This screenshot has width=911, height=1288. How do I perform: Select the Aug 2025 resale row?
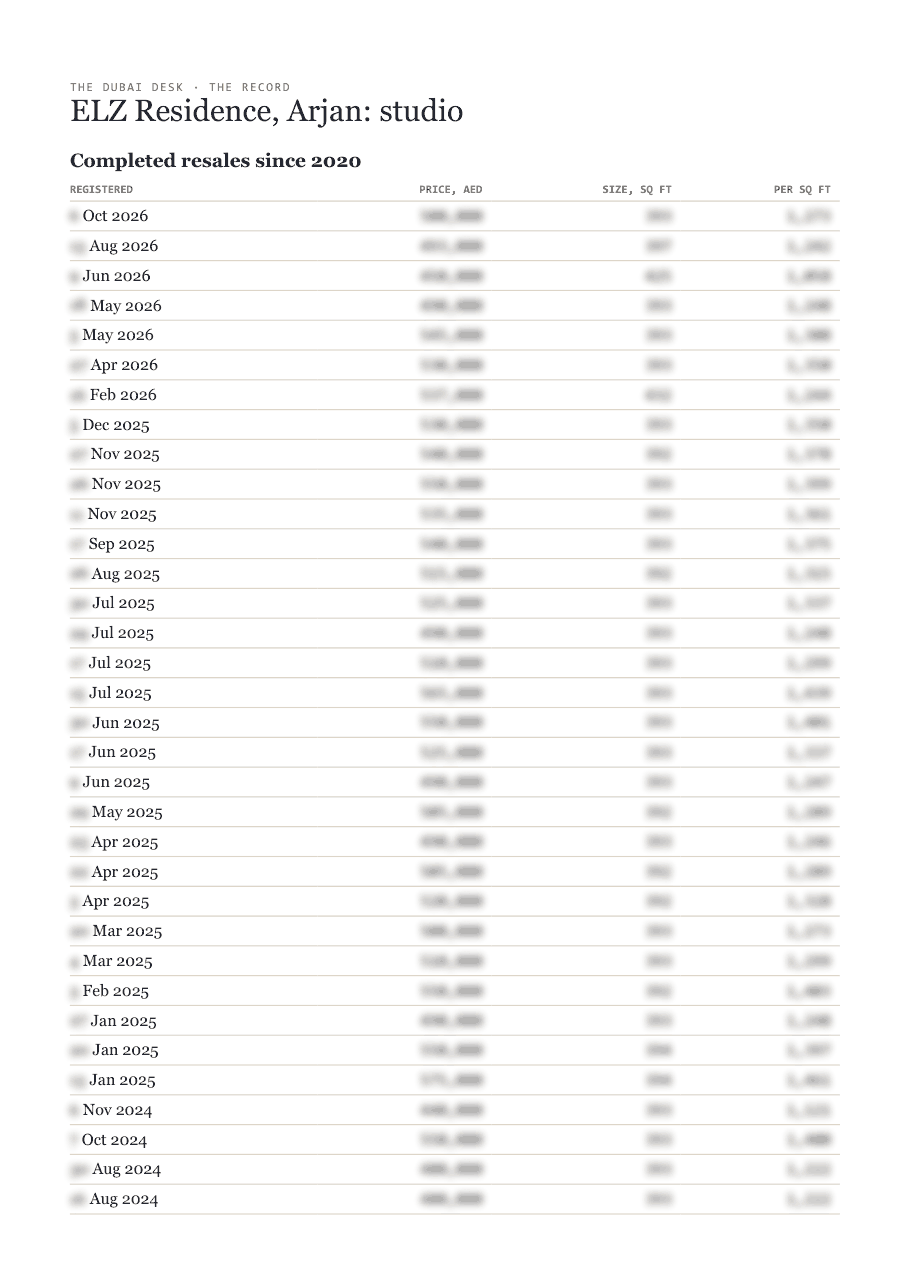pos(455,574)
